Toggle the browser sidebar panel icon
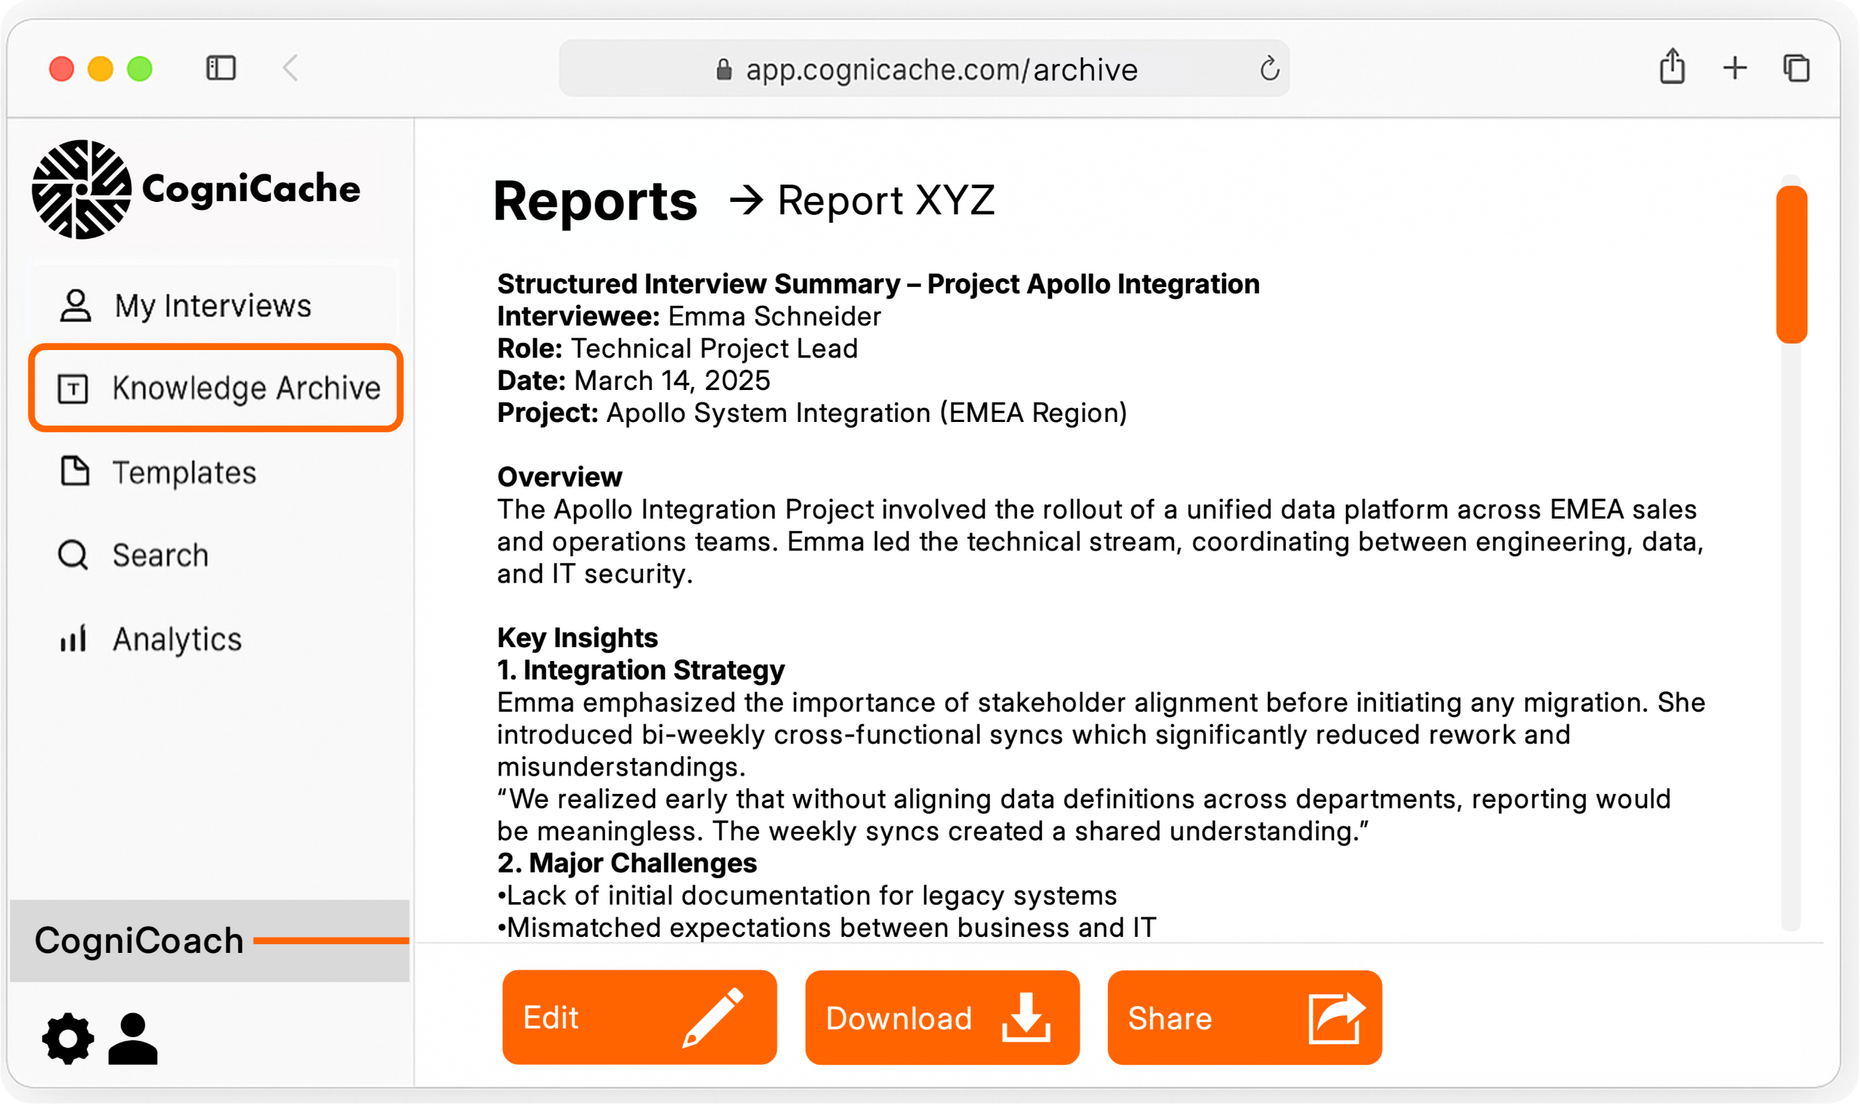 [221, 68]
